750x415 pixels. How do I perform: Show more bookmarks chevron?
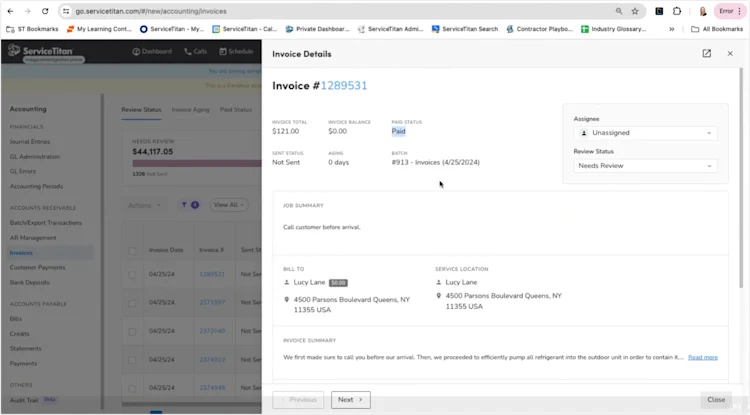[x=672, y=29]
